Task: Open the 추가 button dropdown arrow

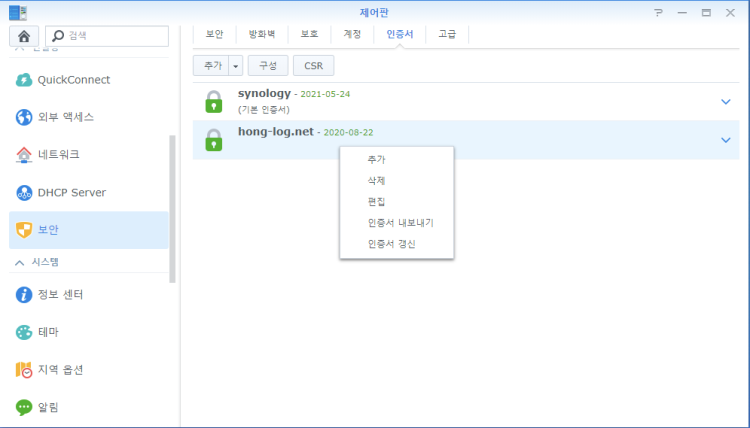Action: tap(236, 65)
